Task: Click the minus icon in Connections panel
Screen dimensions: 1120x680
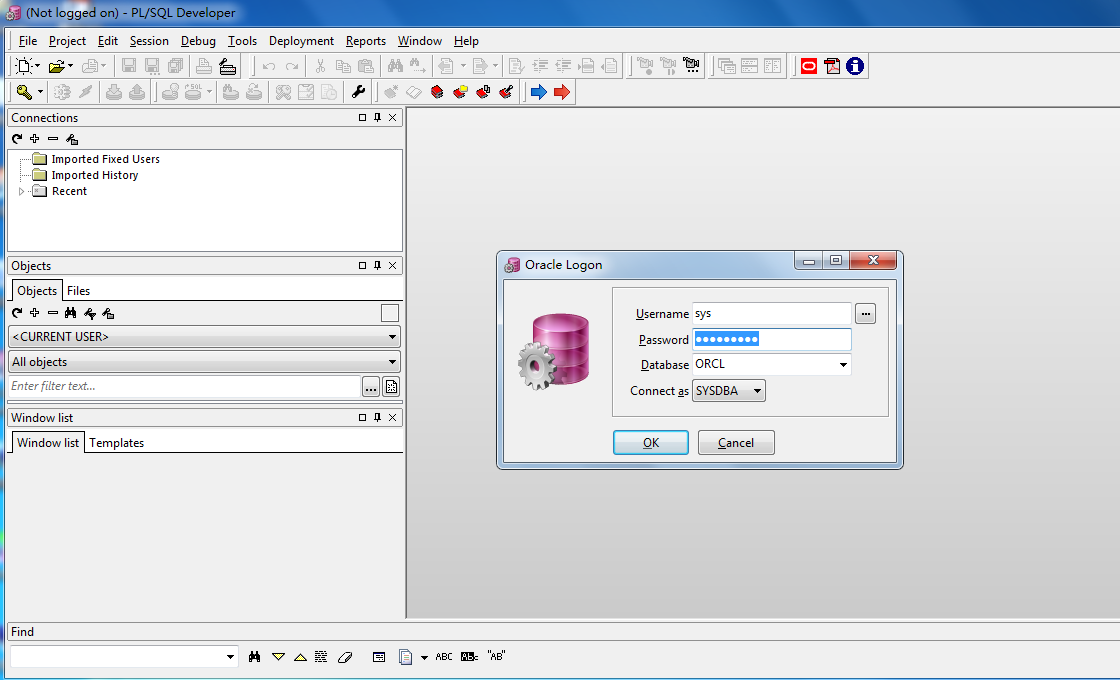Action: click(53, 139)
